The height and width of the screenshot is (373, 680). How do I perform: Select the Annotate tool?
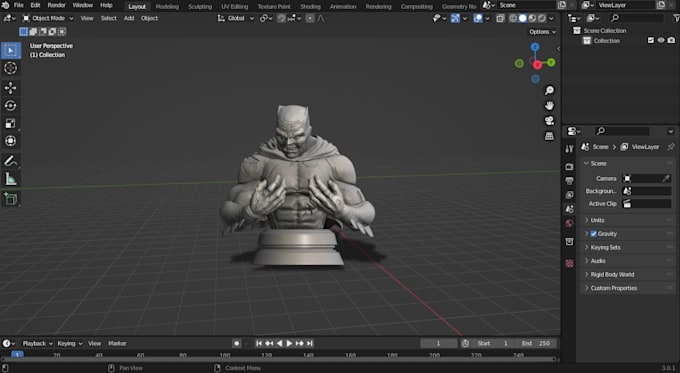10,161
